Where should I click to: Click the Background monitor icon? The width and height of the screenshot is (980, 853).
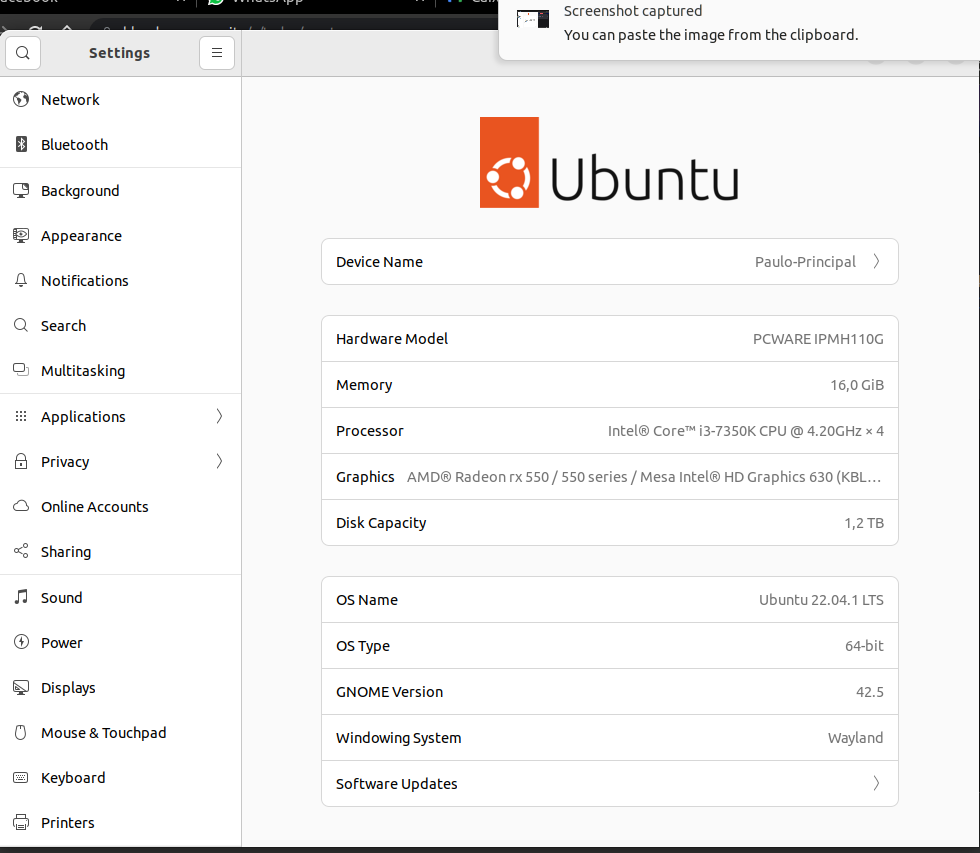21,191
